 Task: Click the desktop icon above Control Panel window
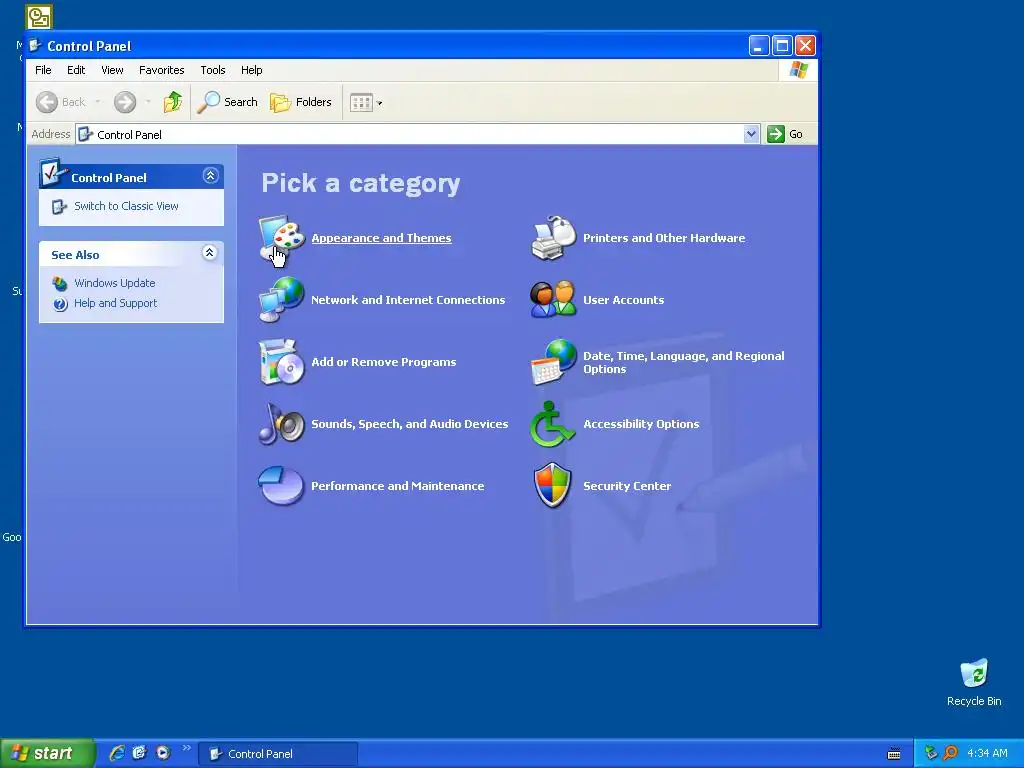(39, 17)
